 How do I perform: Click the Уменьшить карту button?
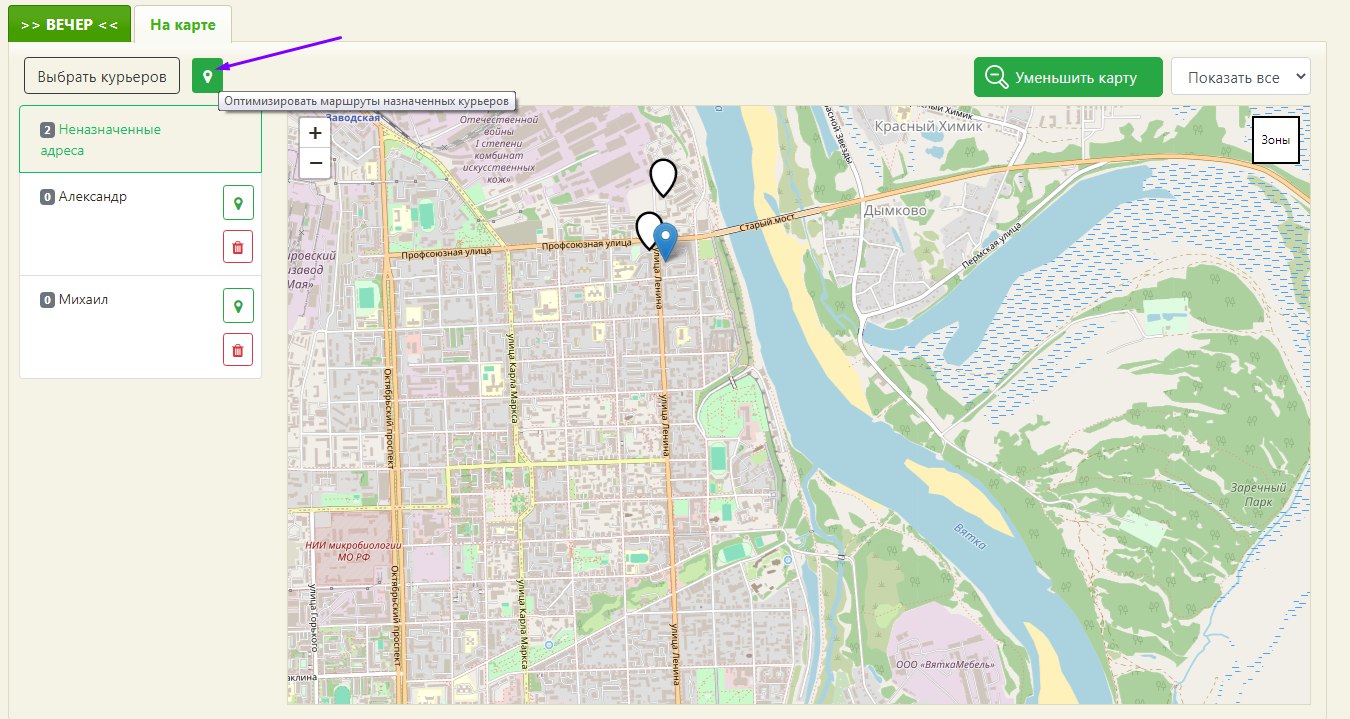[1068, 77]
